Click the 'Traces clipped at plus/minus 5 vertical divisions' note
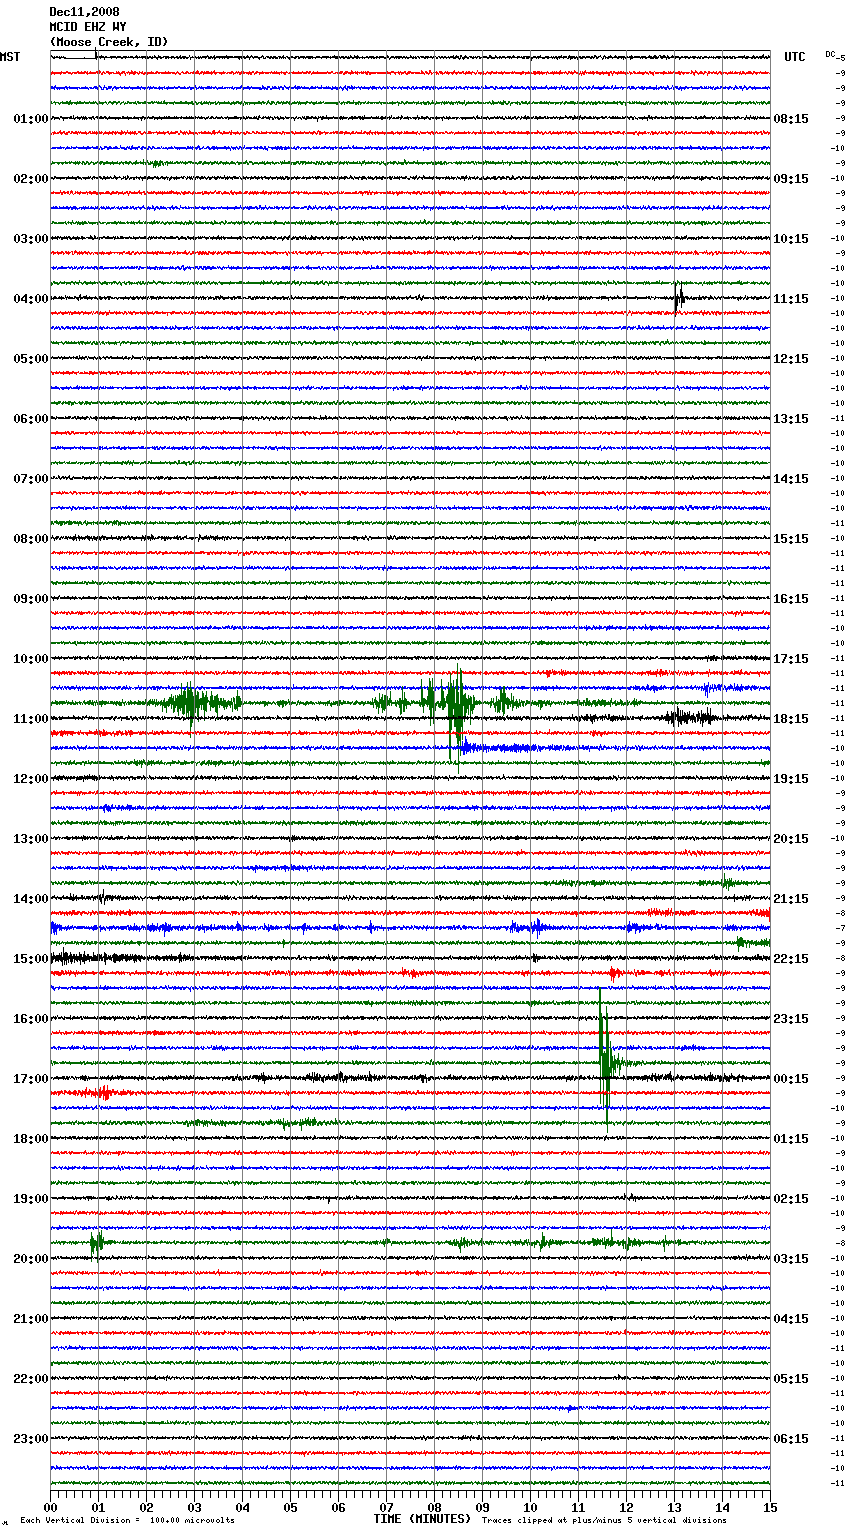This screenshot has width=850, height=1534. (x=604, y=1520)
